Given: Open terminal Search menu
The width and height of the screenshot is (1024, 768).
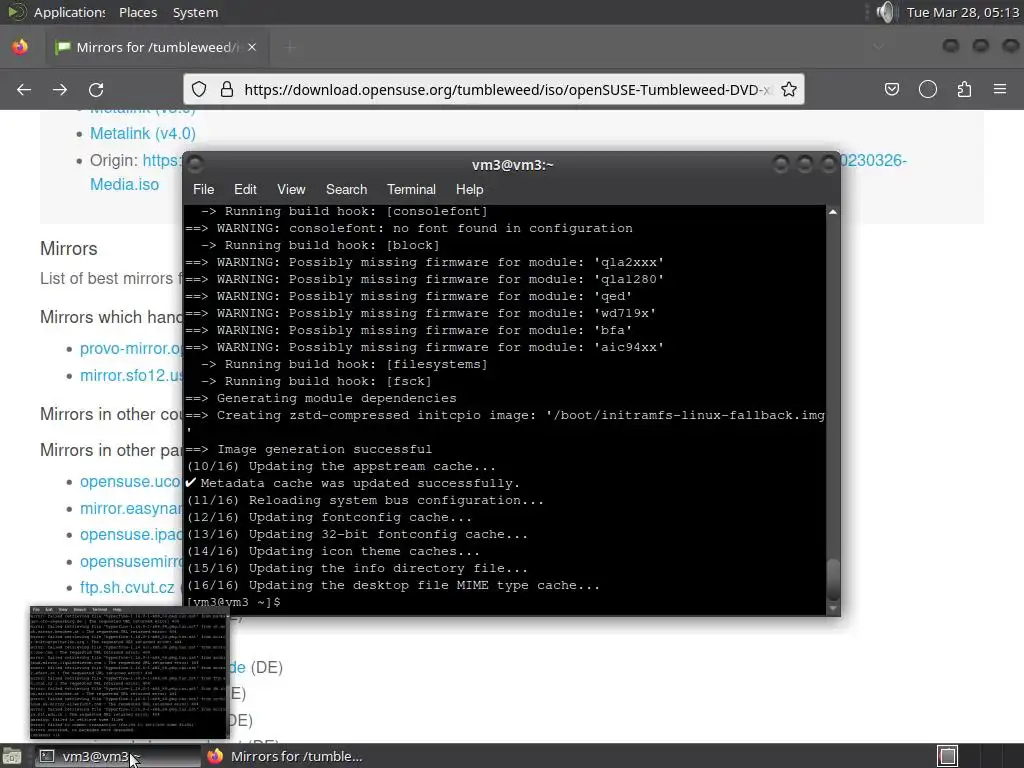Looking at the screenshot, I should 346,189.
